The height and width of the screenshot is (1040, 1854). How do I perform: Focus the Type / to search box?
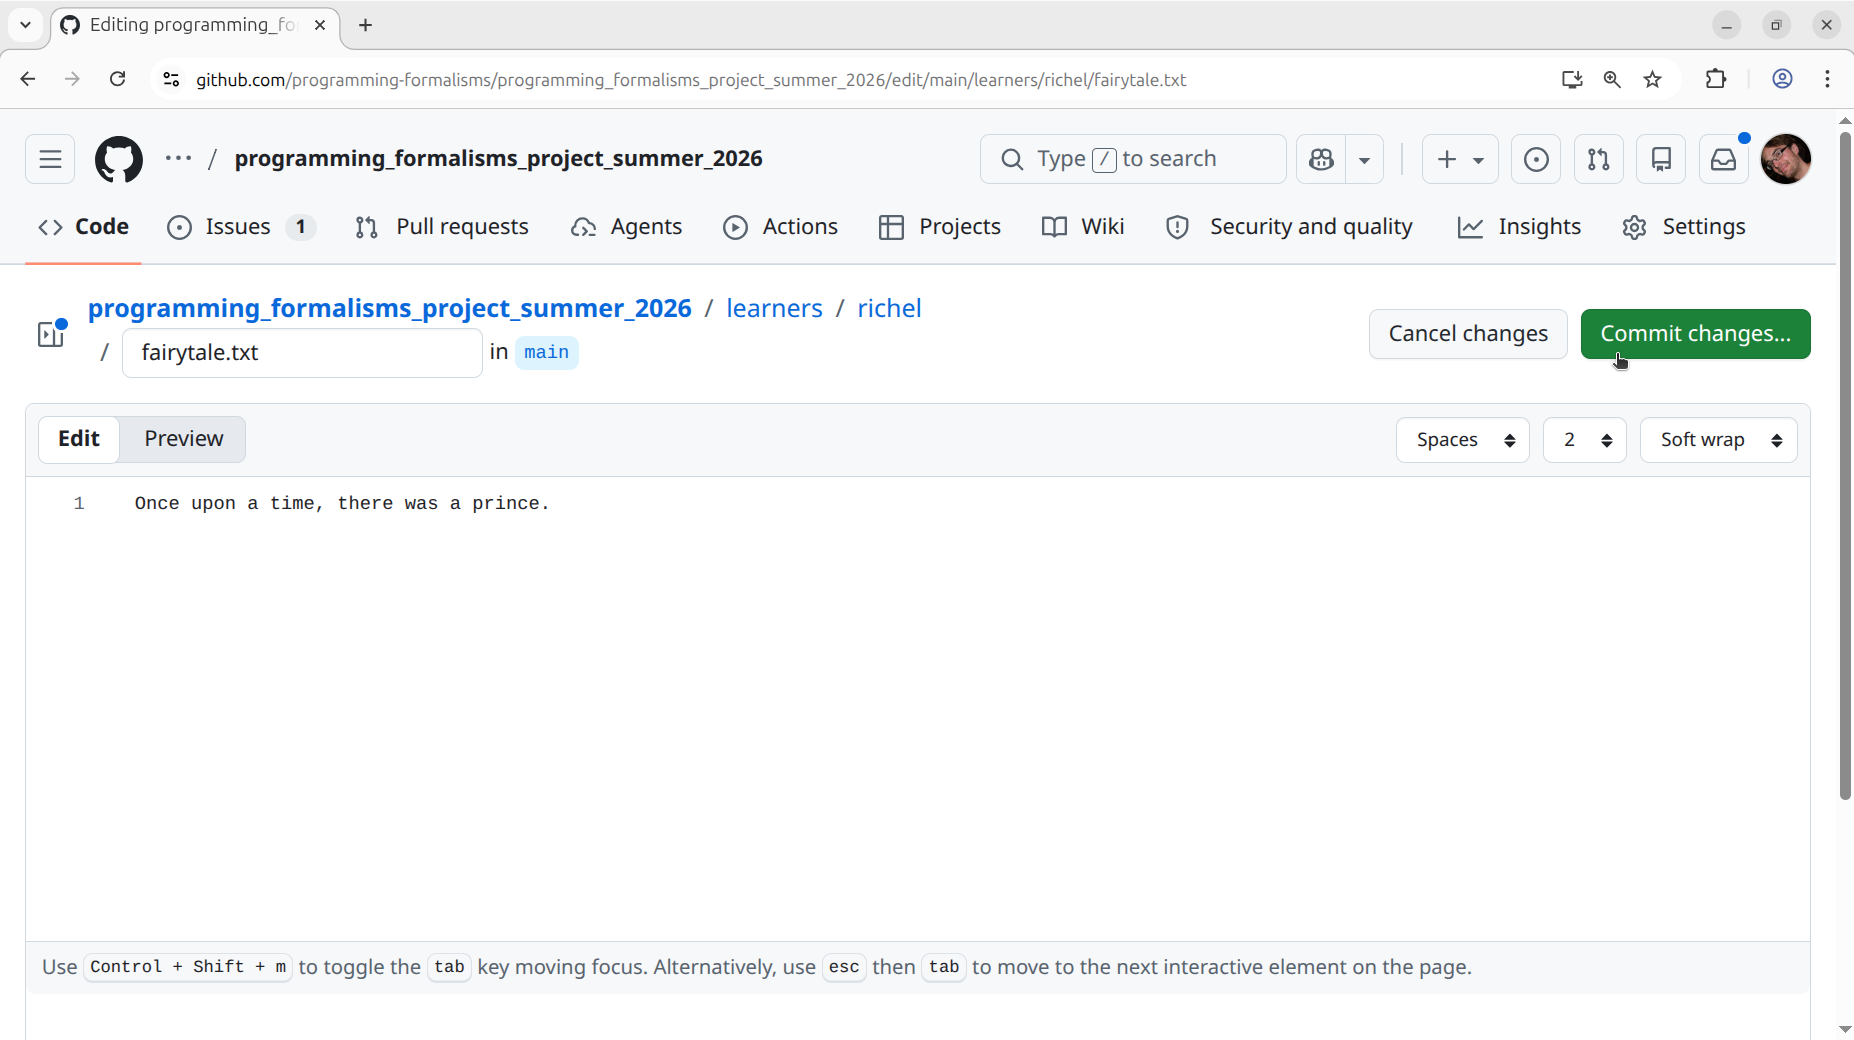pyautogui.click(x=1133, y=159)
